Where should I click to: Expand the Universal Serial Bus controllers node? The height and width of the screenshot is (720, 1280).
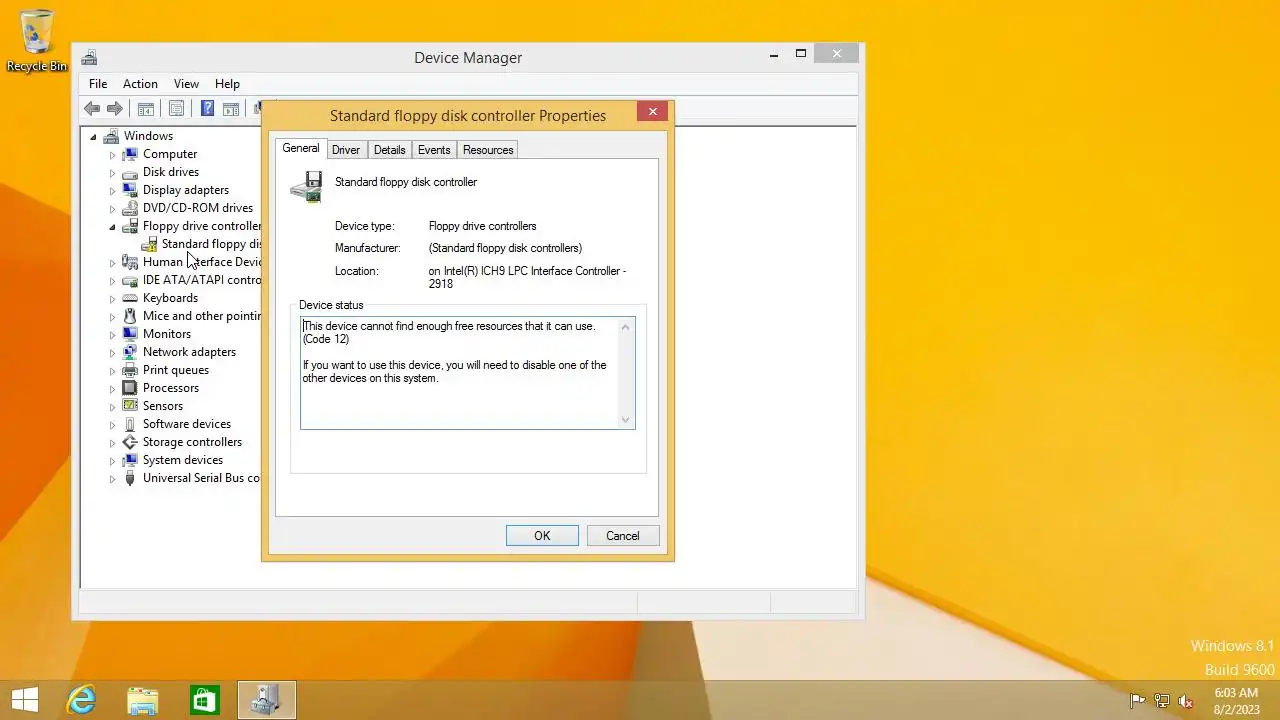pos(112,479)
